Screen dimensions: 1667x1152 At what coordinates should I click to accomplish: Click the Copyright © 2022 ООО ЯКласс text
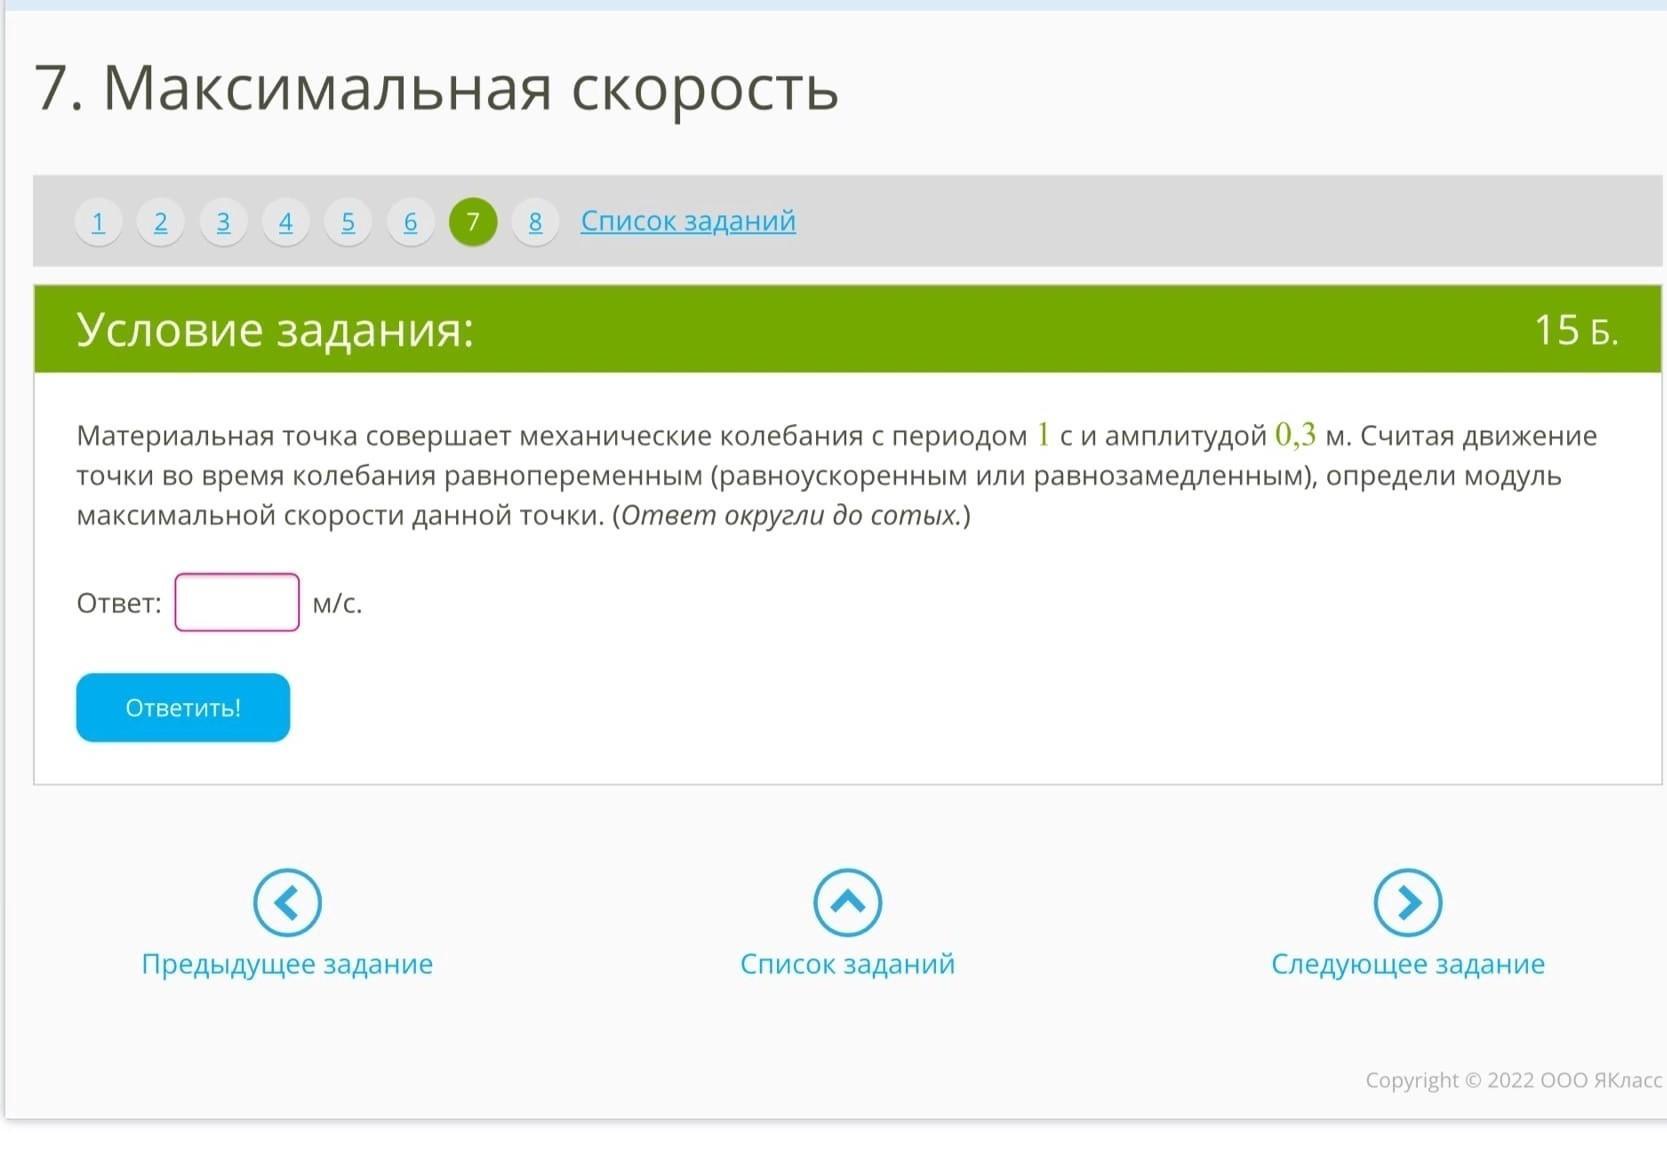(x=1514, y=1080)
